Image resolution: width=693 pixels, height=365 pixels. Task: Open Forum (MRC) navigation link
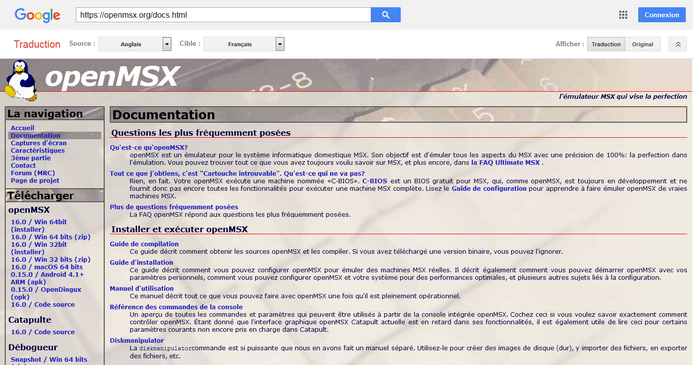33,173
